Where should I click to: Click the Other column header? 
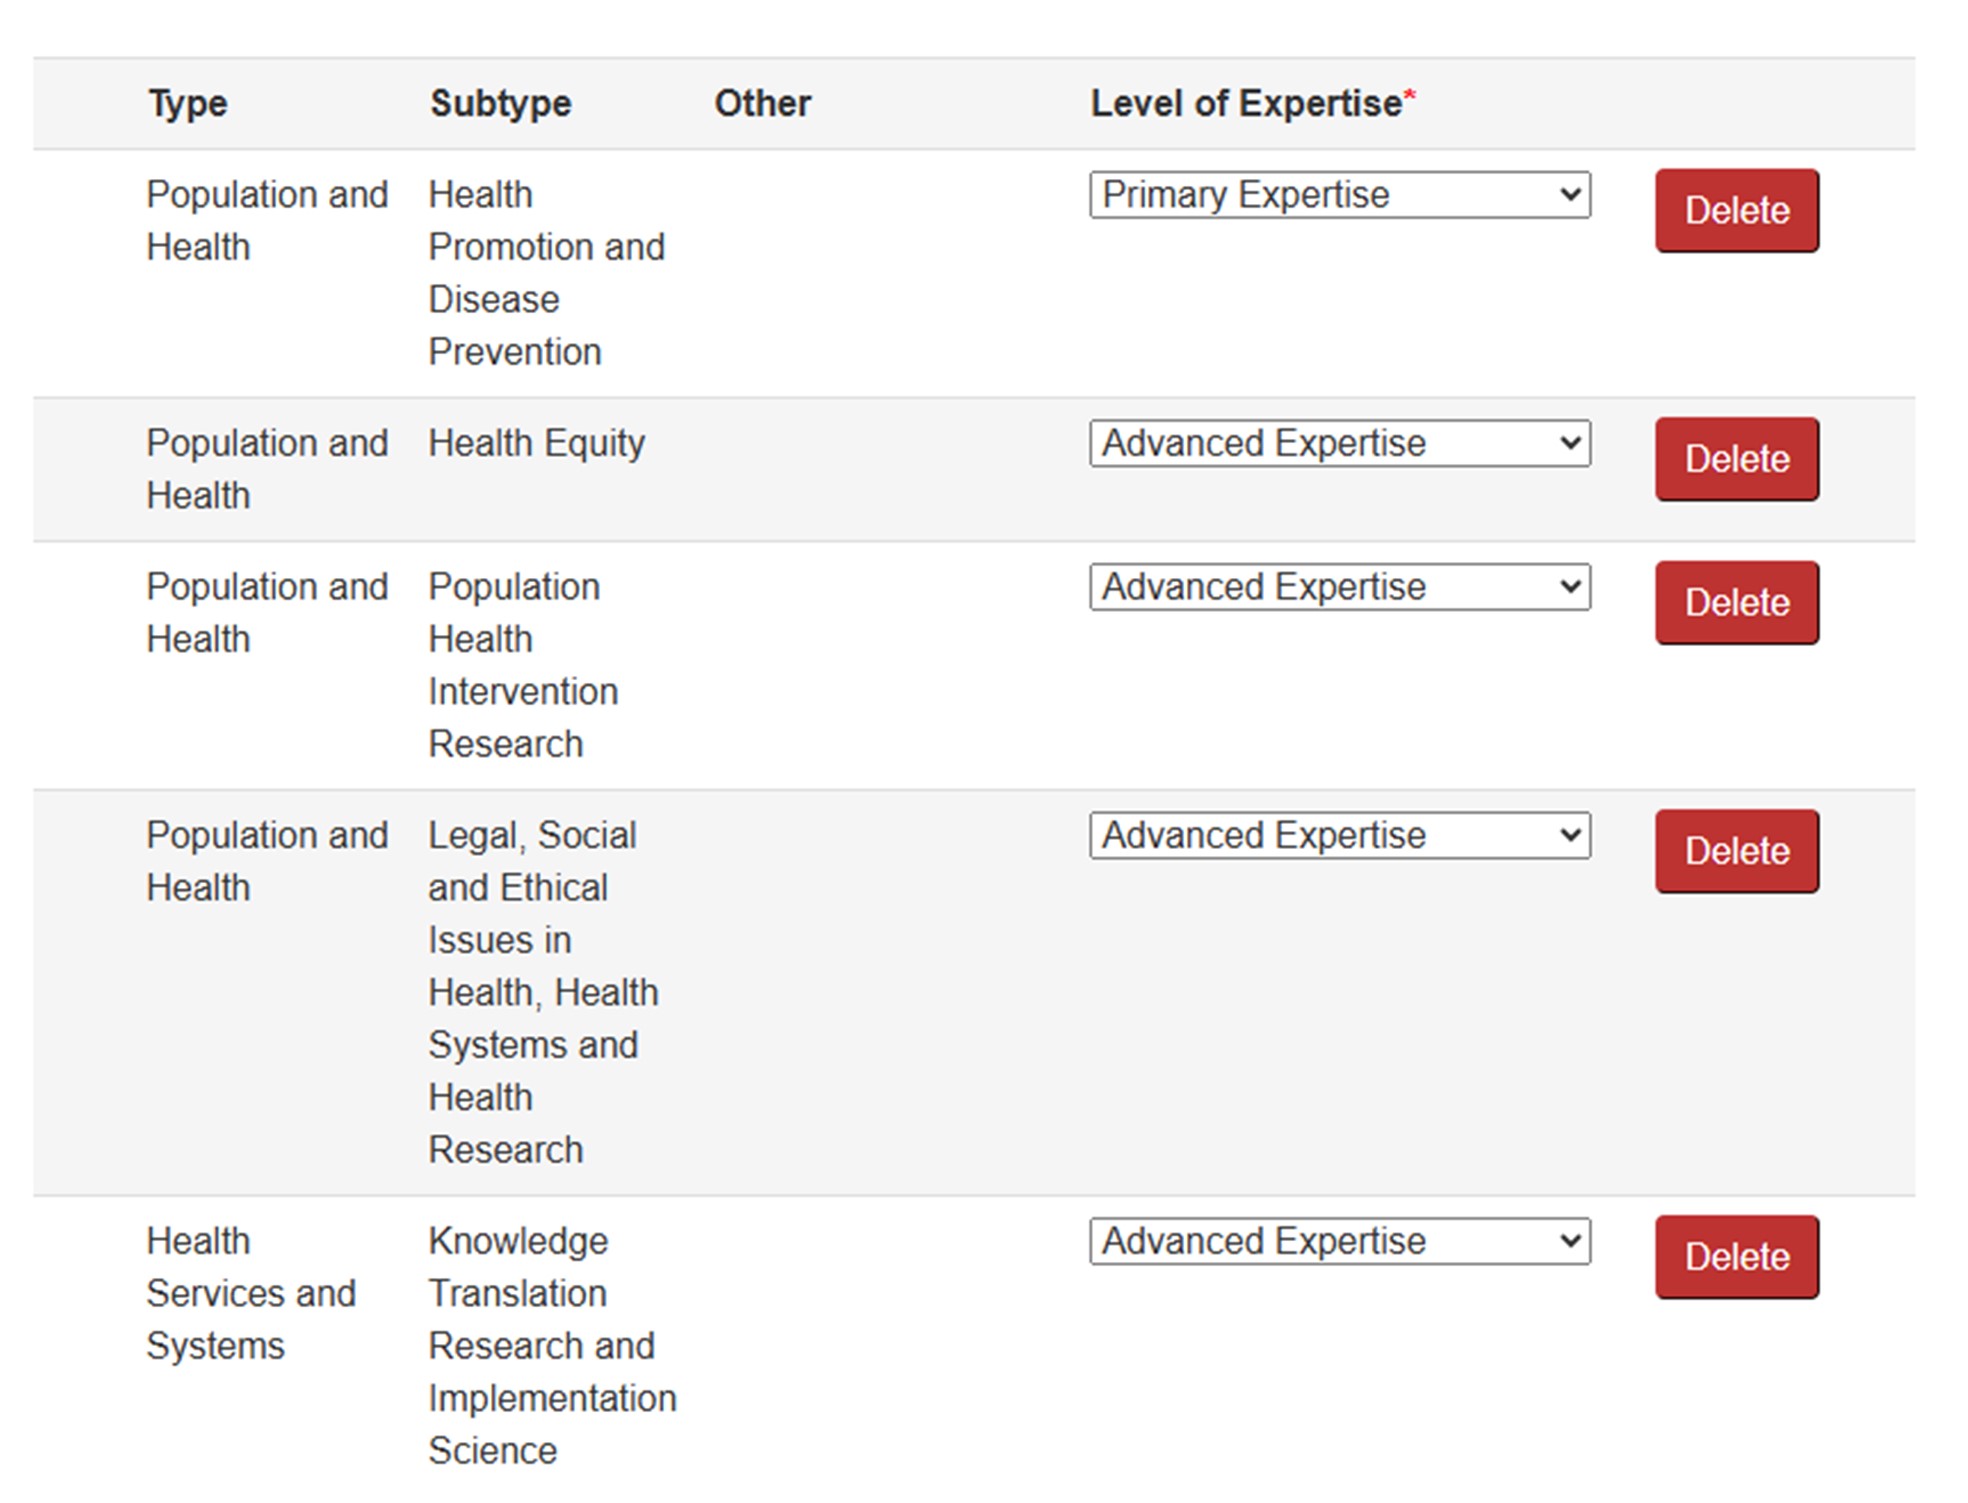coord(762,104)
